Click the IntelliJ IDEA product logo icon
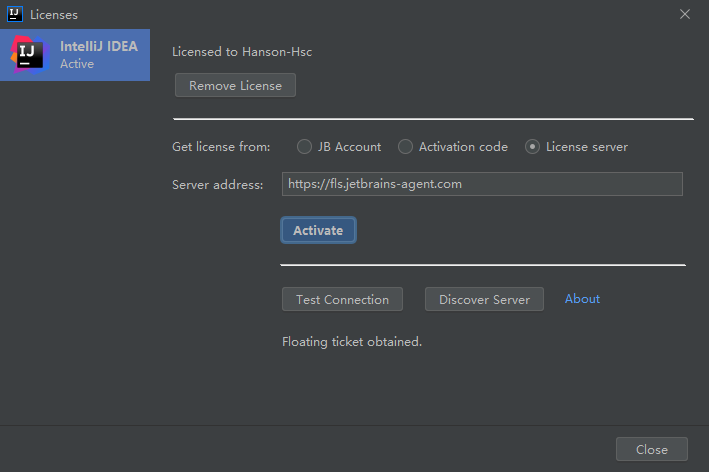The image size is (709, 472). [28, 54]
